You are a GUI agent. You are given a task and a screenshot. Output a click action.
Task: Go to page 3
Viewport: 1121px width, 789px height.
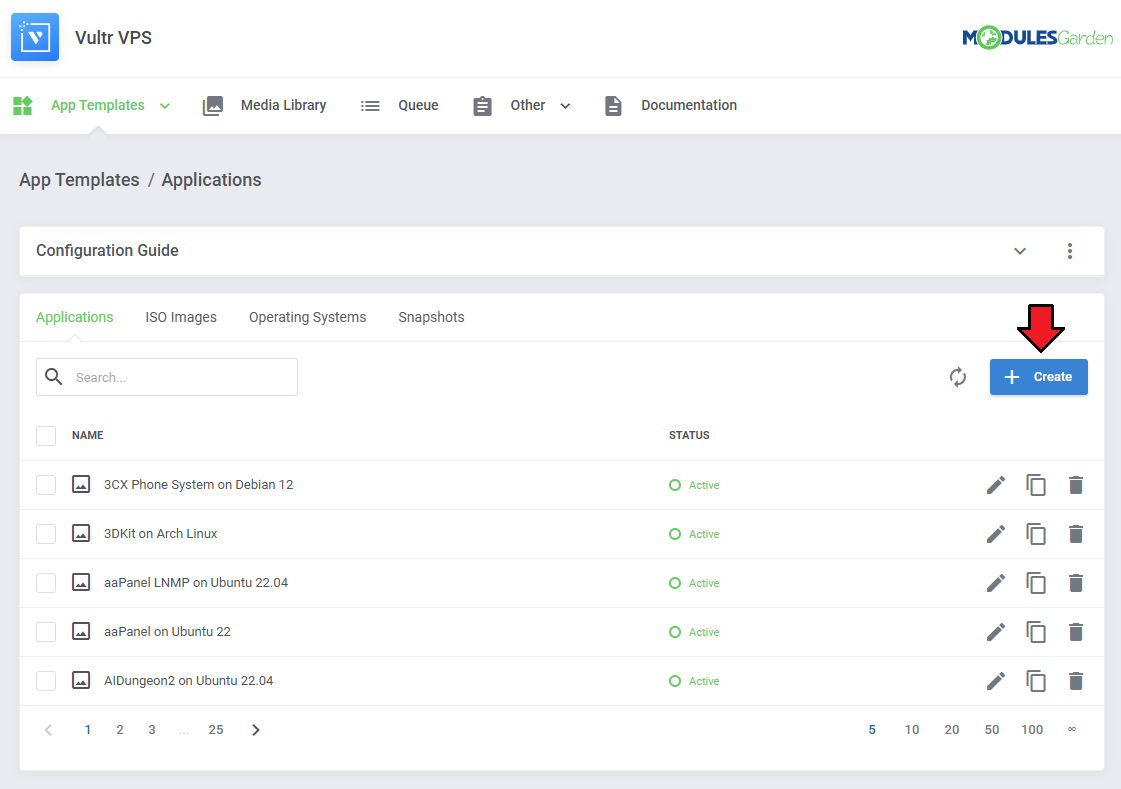pos(152,730)
